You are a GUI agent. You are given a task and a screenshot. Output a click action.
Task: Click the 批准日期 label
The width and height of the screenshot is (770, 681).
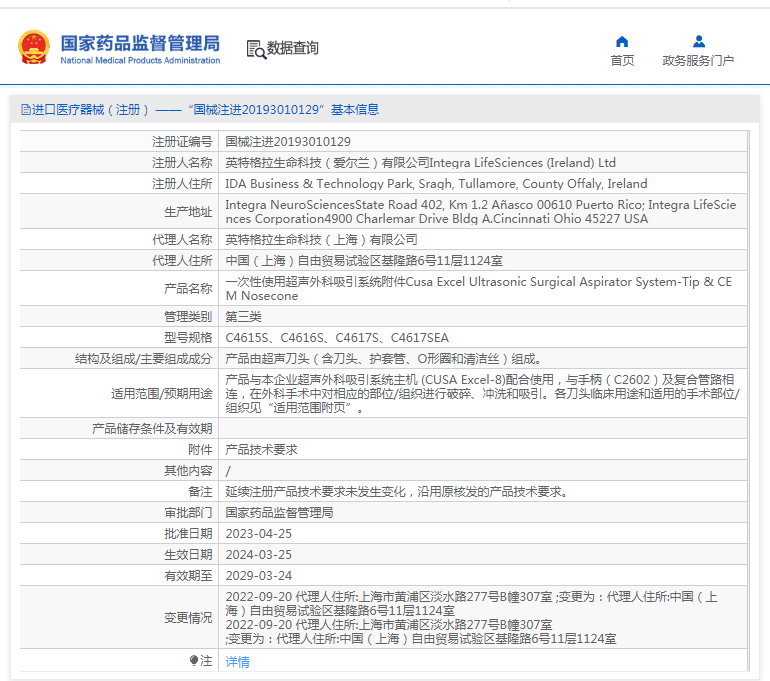pos(188,534)
